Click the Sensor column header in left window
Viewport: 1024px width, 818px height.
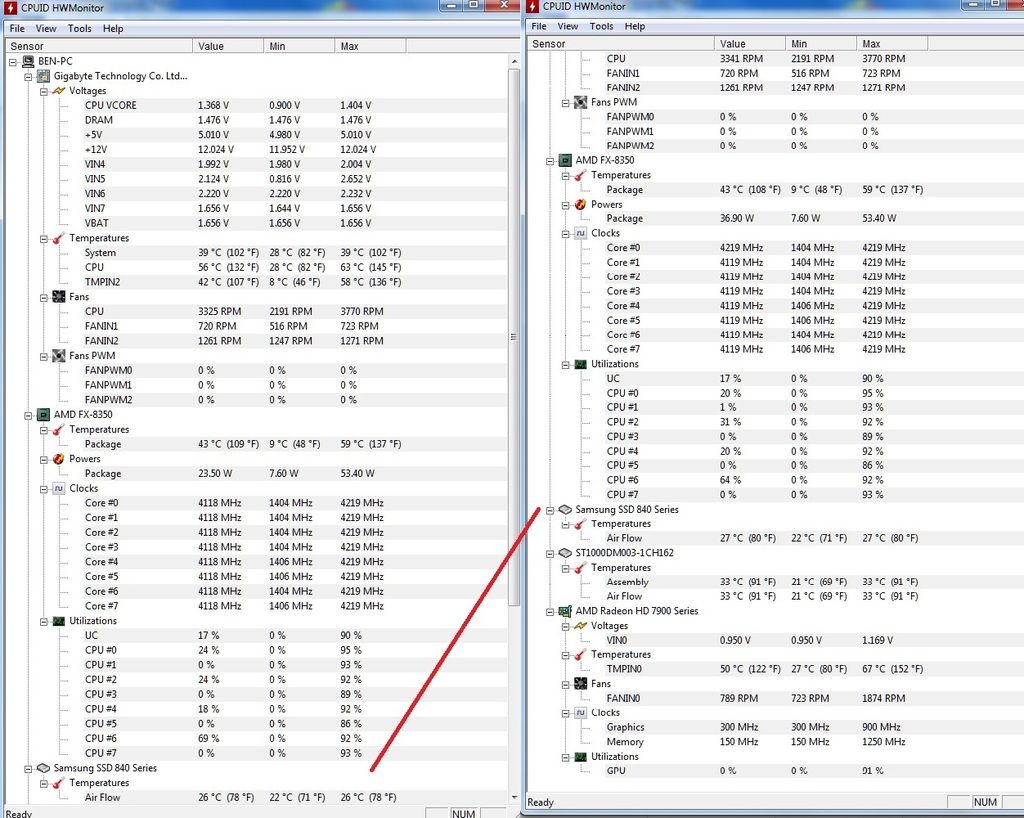pyautogui.click(x=99, y=46)
